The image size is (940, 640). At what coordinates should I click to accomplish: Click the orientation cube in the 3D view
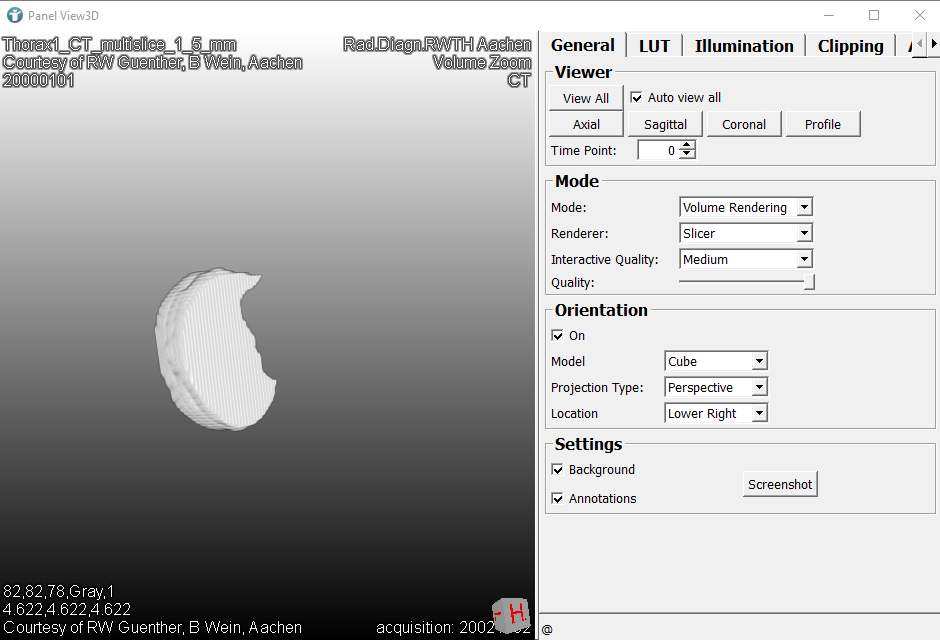(511, 612)
